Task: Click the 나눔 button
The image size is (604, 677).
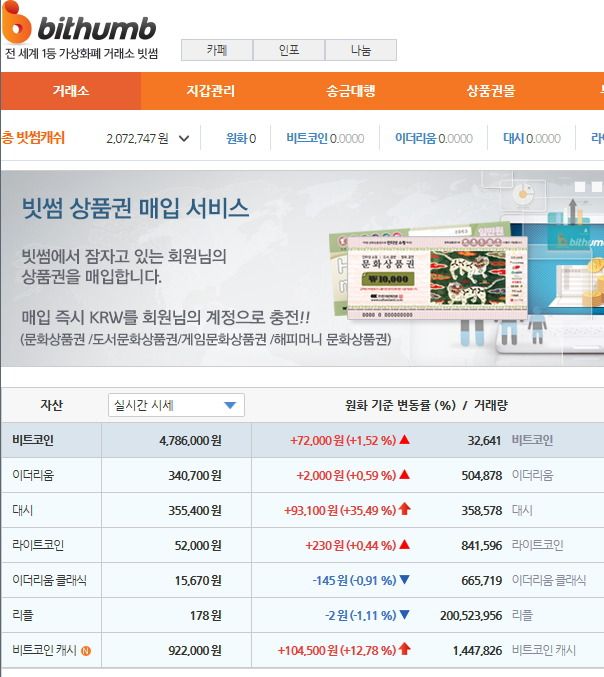Action: click(361, 50)
